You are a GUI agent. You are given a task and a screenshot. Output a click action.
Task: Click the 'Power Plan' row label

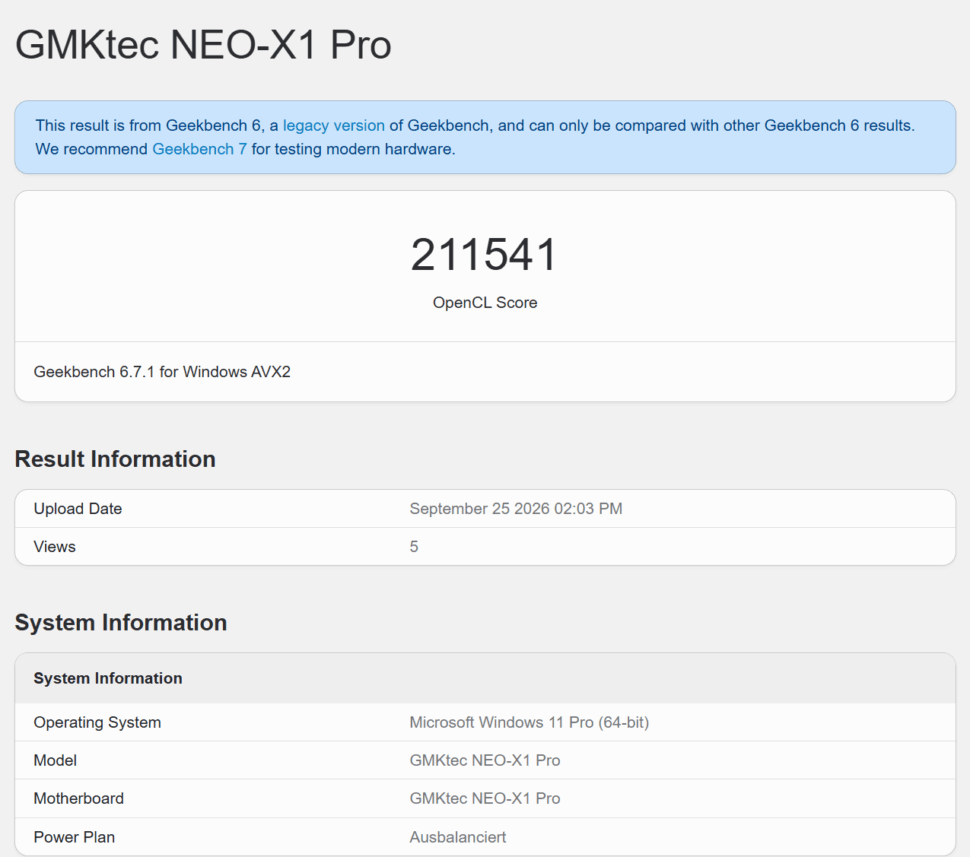[74, 837]
